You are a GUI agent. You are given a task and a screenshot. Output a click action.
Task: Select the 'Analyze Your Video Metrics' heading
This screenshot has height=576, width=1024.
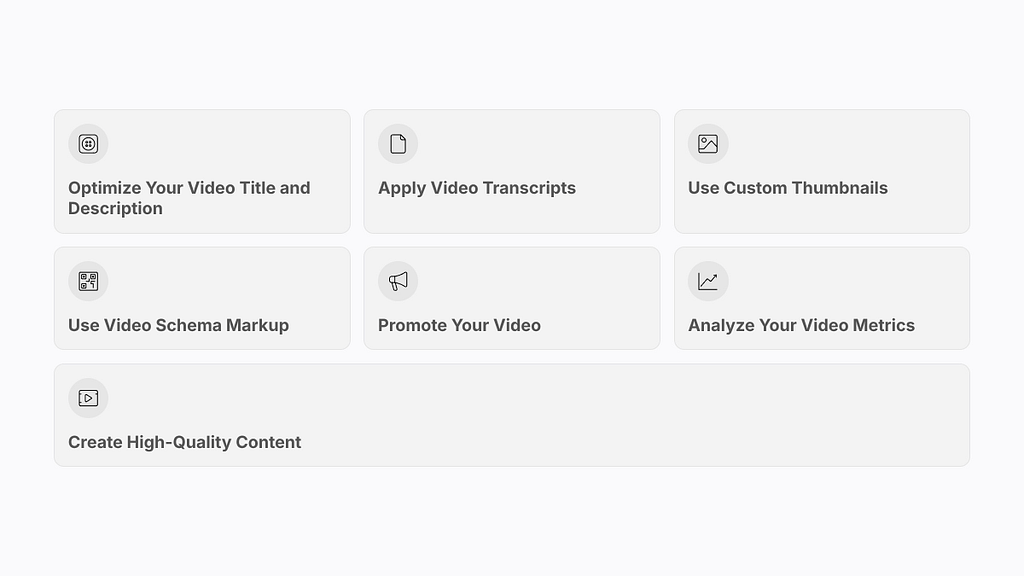pyautogui.click(x=801, y=325)
